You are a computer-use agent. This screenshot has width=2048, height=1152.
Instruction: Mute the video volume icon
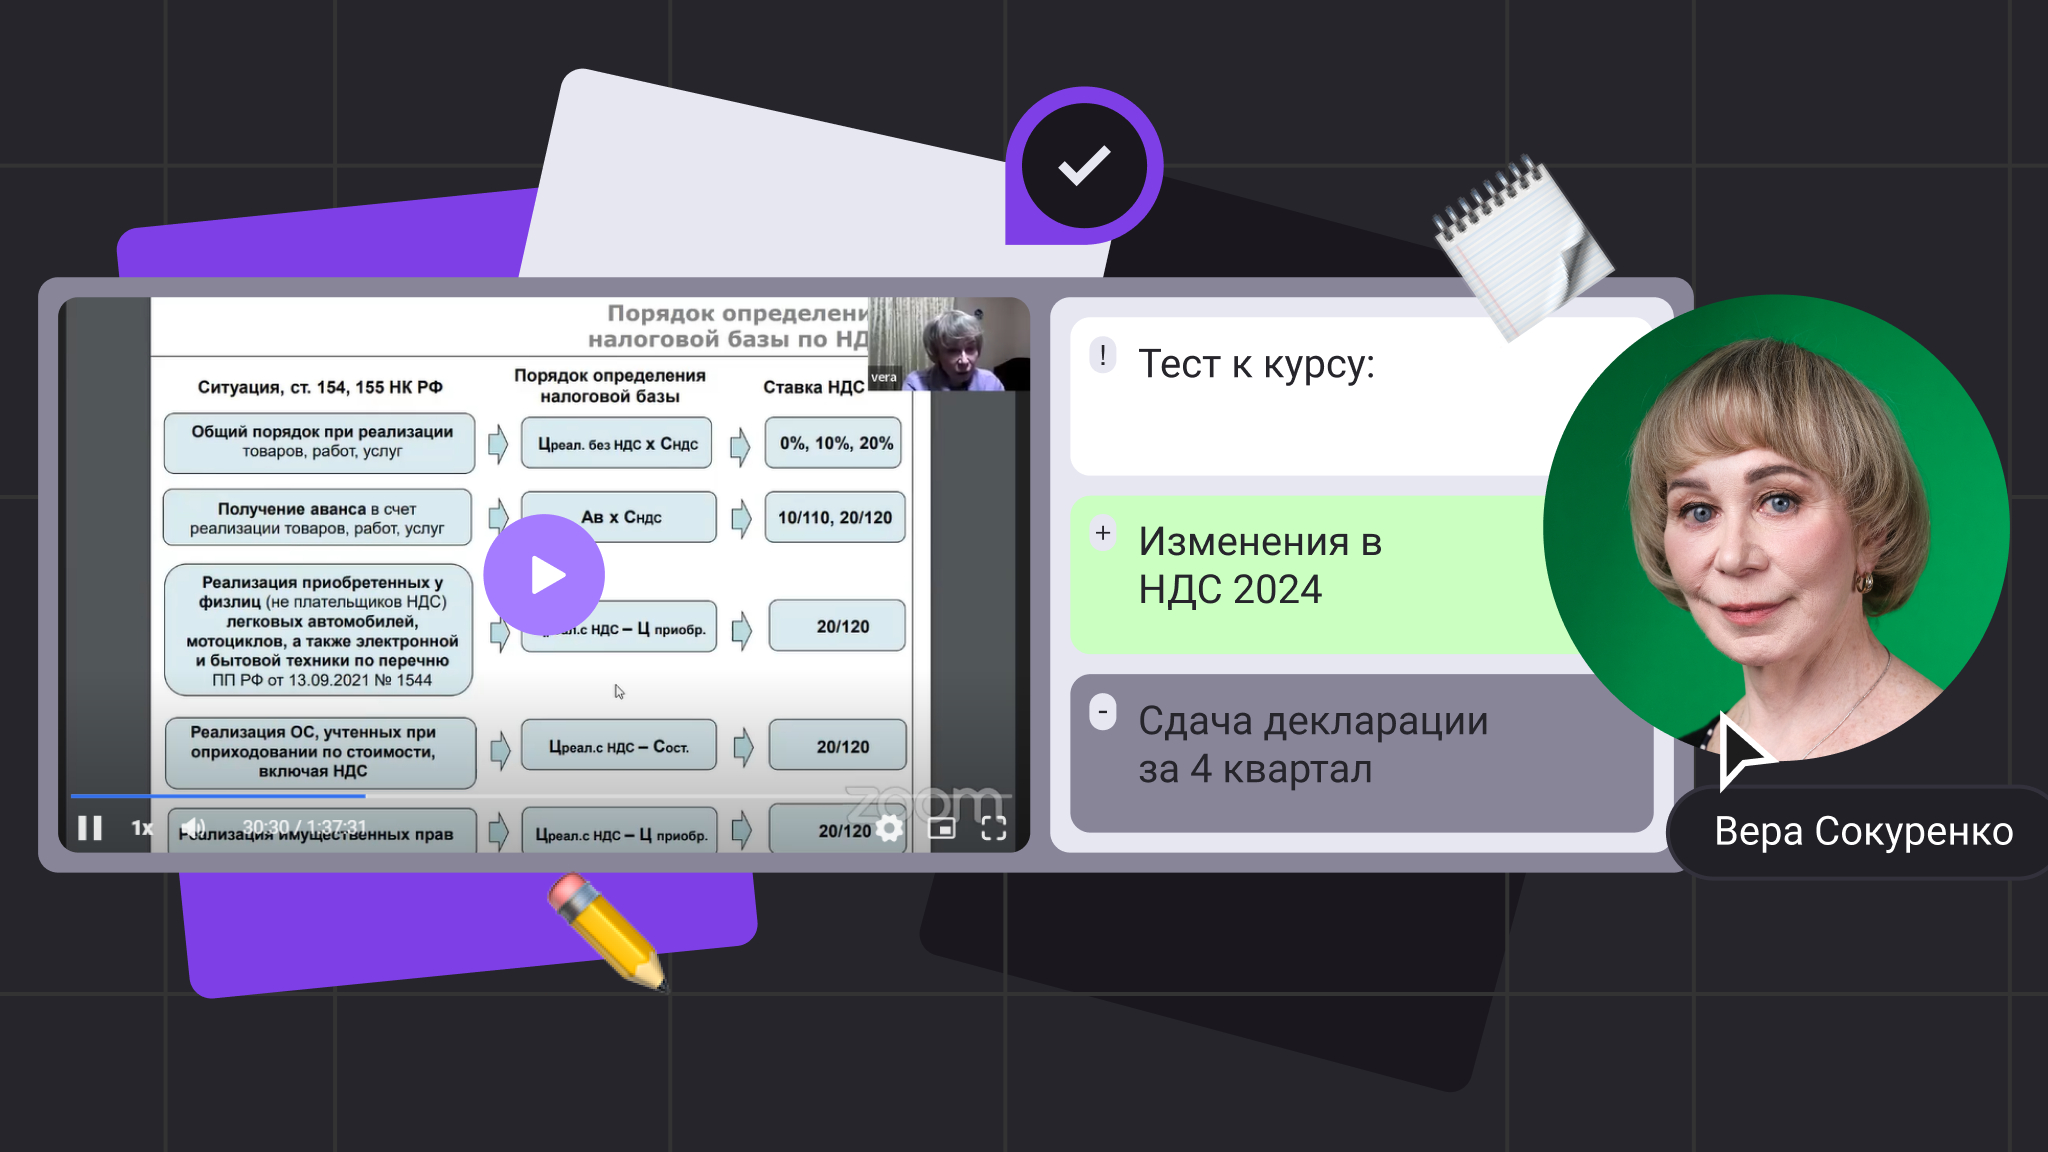[193, 828]
